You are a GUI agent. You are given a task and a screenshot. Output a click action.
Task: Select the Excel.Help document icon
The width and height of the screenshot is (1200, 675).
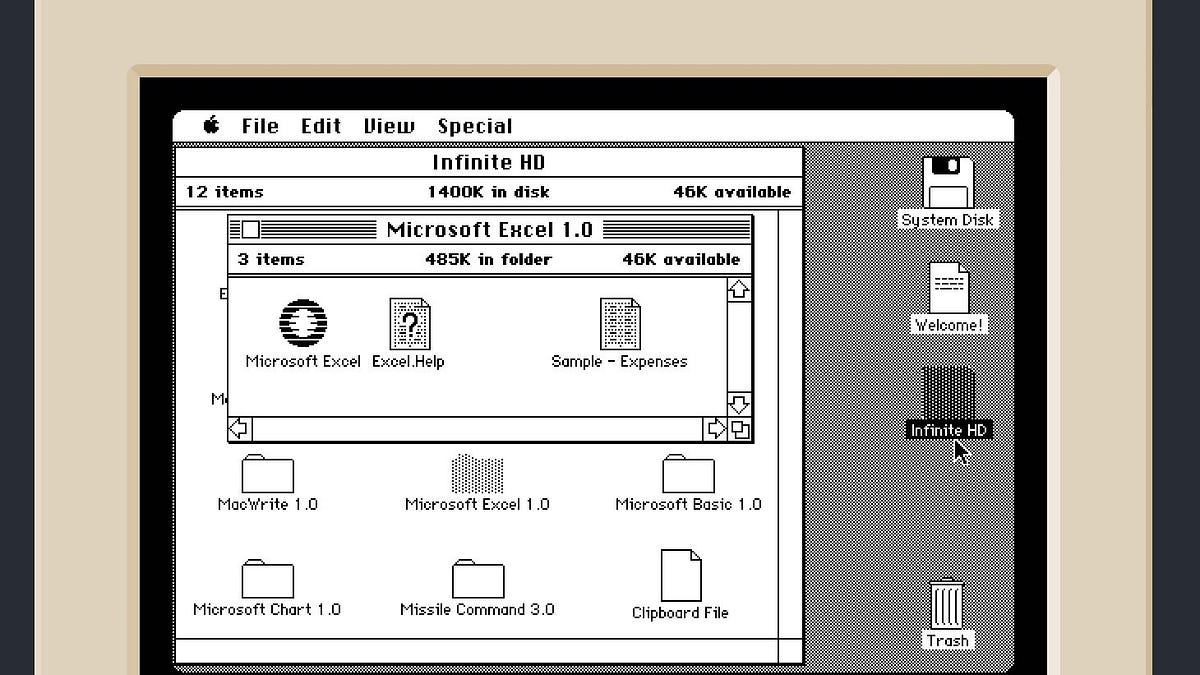tap(408, 322)
